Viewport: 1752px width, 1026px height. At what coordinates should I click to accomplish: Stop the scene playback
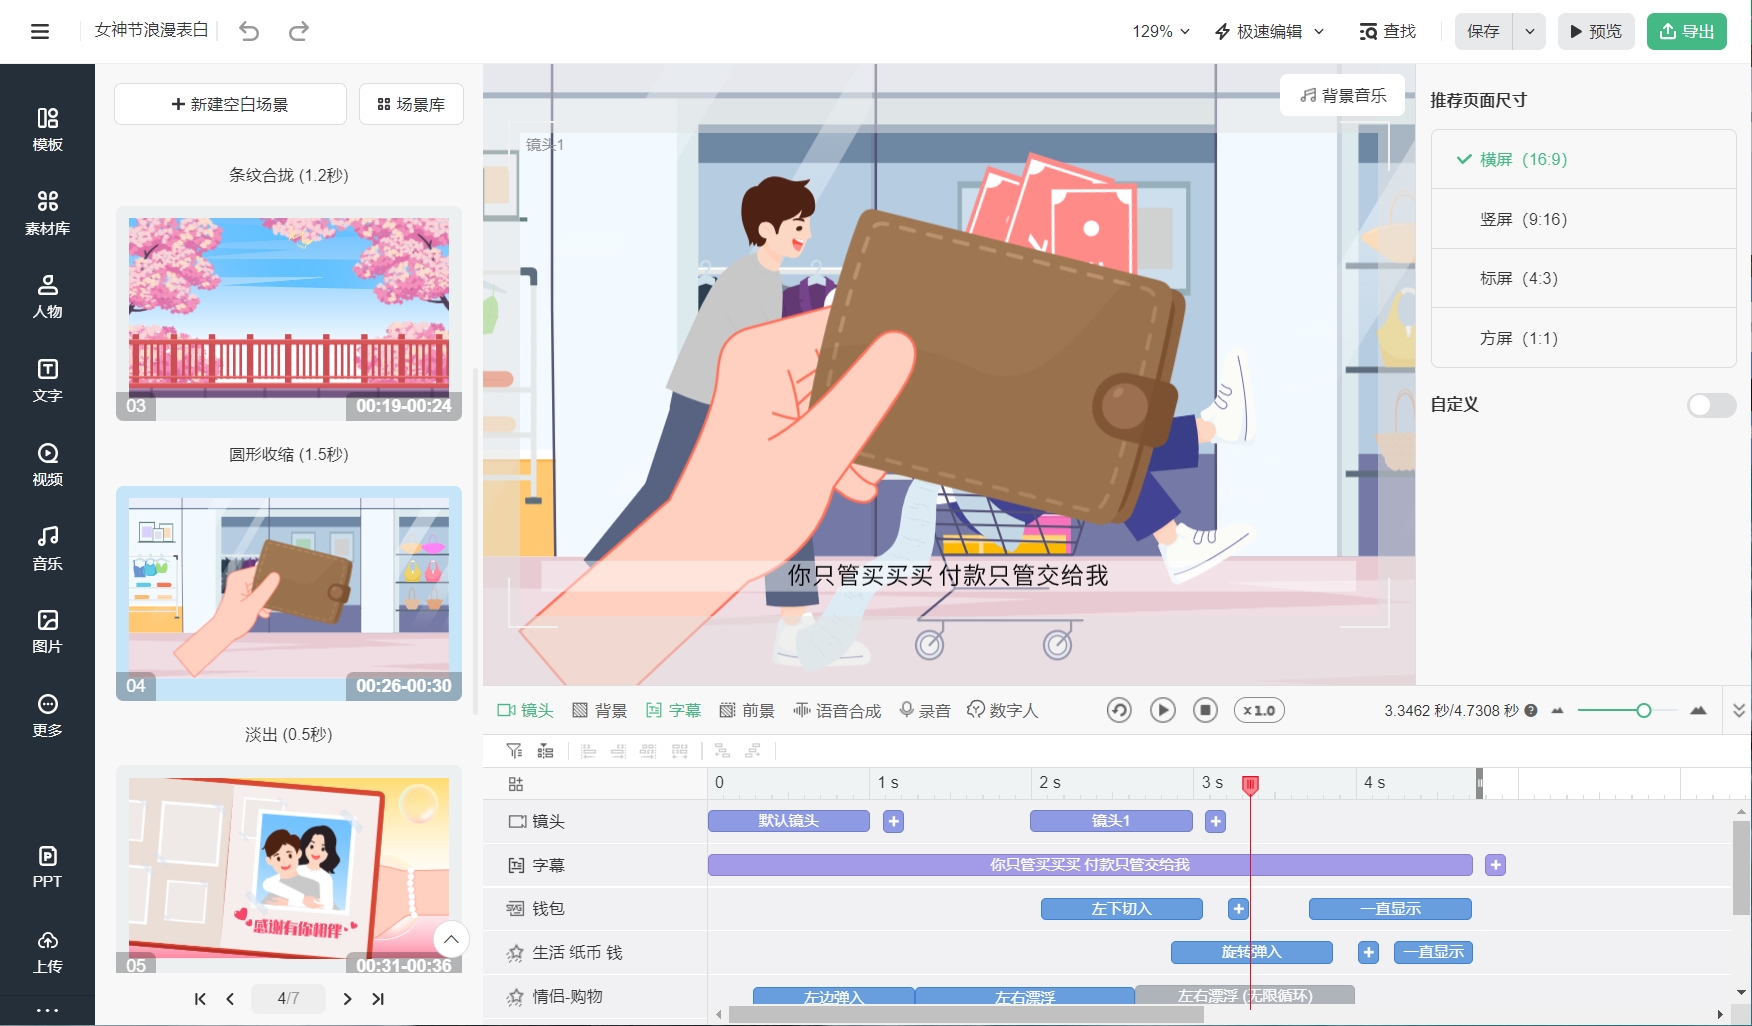(x=1206, y=710)
